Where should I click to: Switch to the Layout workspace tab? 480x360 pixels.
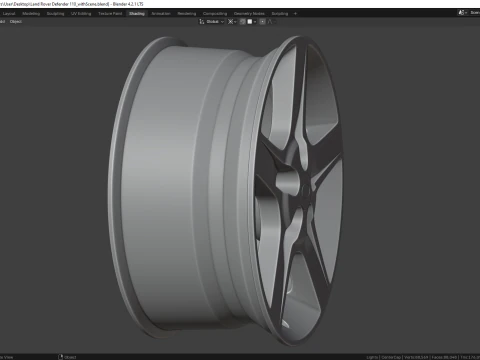(x=9, y=14)
